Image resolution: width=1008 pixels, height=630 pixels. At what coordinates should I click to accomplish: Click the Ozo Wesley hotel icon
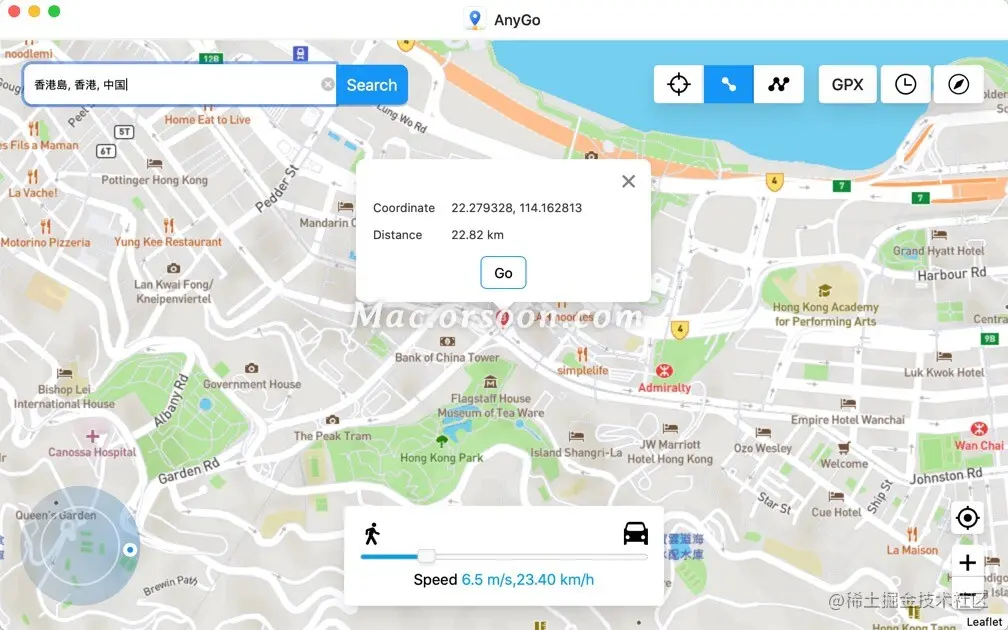point(763,432)
